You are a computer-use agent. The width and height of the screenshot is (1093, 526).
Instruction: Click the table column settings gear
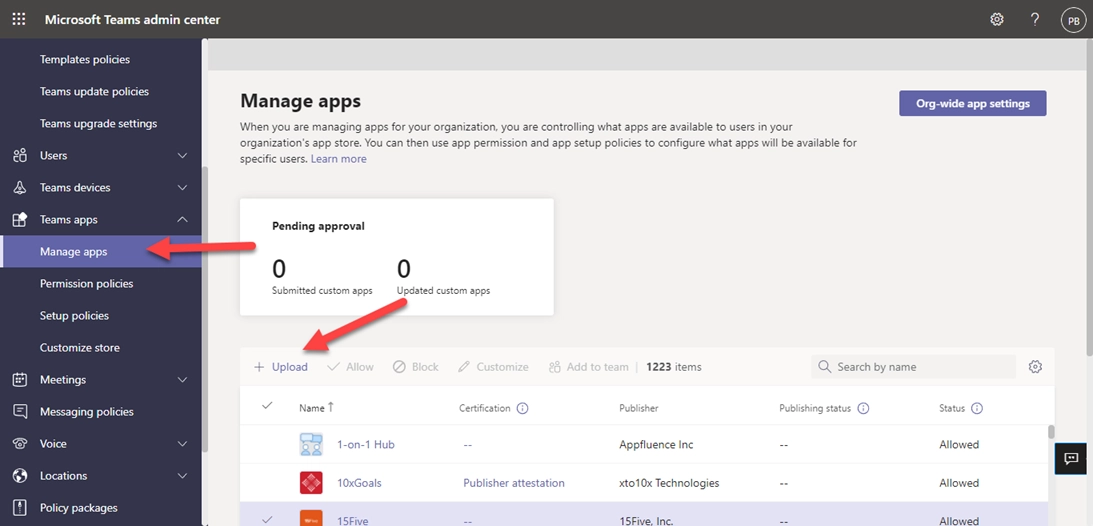[1035, 366]
